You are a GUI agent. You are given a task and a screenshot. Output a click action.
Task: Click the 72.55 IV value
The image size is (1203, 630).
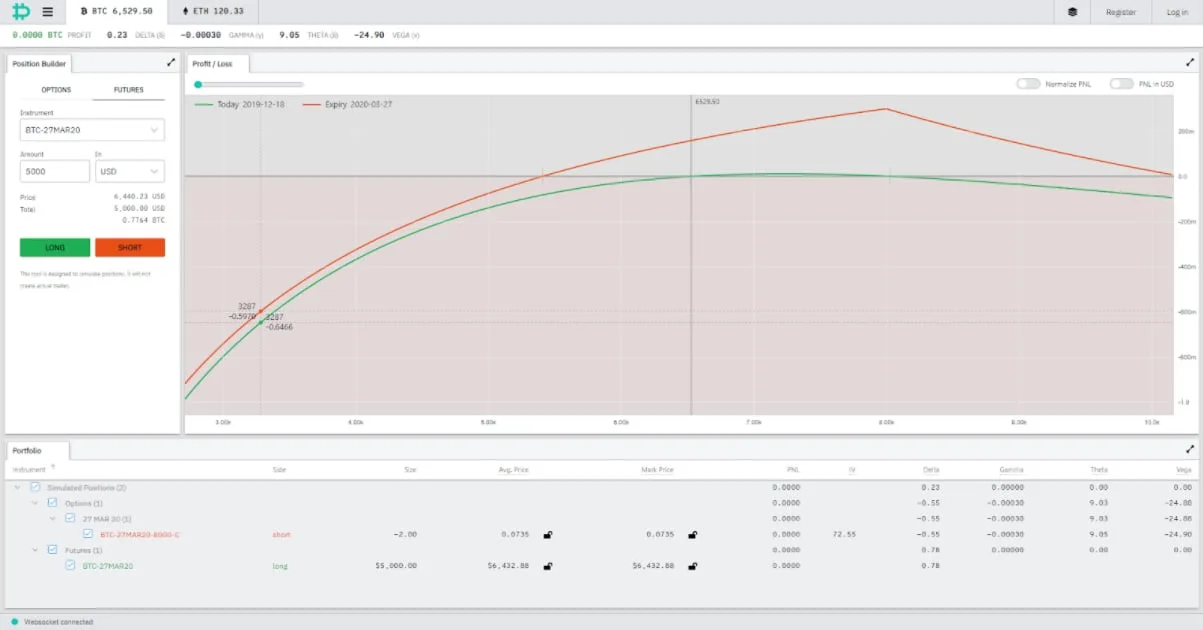pyautogui.click(x=844, y=534)
